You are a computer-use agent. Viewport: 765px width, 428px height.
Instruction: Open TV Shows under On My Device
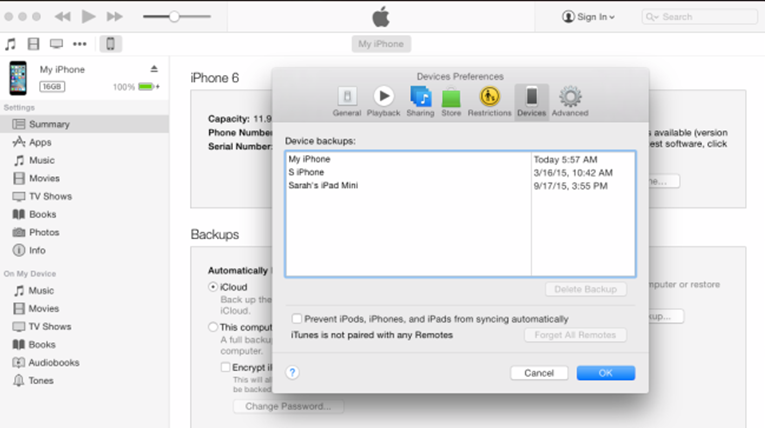[84, 326]
